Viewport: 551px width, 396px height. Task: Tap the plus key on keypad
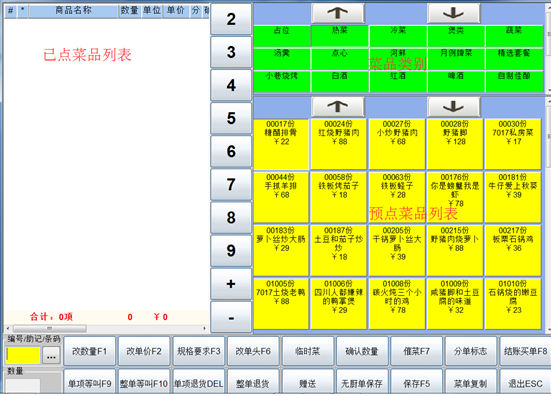pos(231,284)
